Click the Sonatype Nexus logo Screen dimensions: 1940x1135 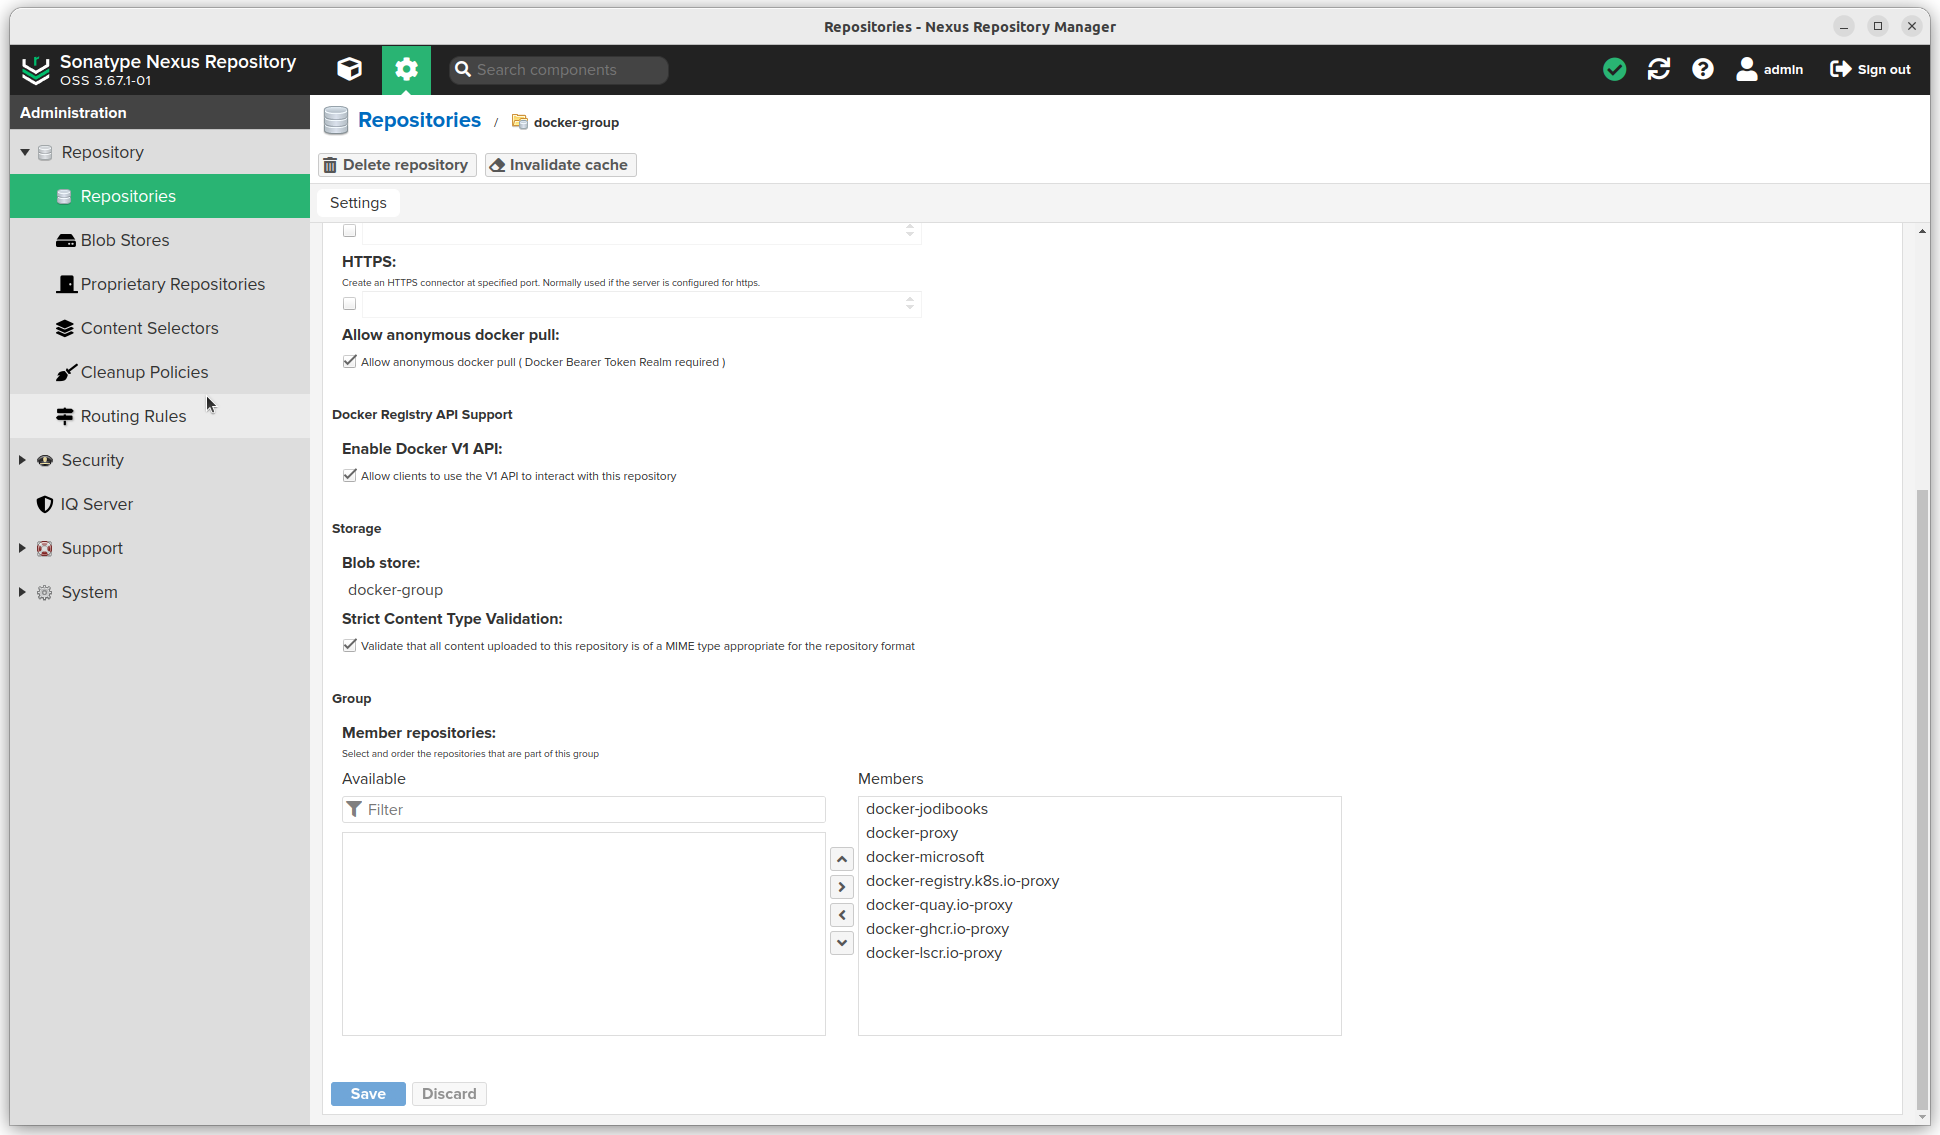pyautogui.click(x=36, y=70)
